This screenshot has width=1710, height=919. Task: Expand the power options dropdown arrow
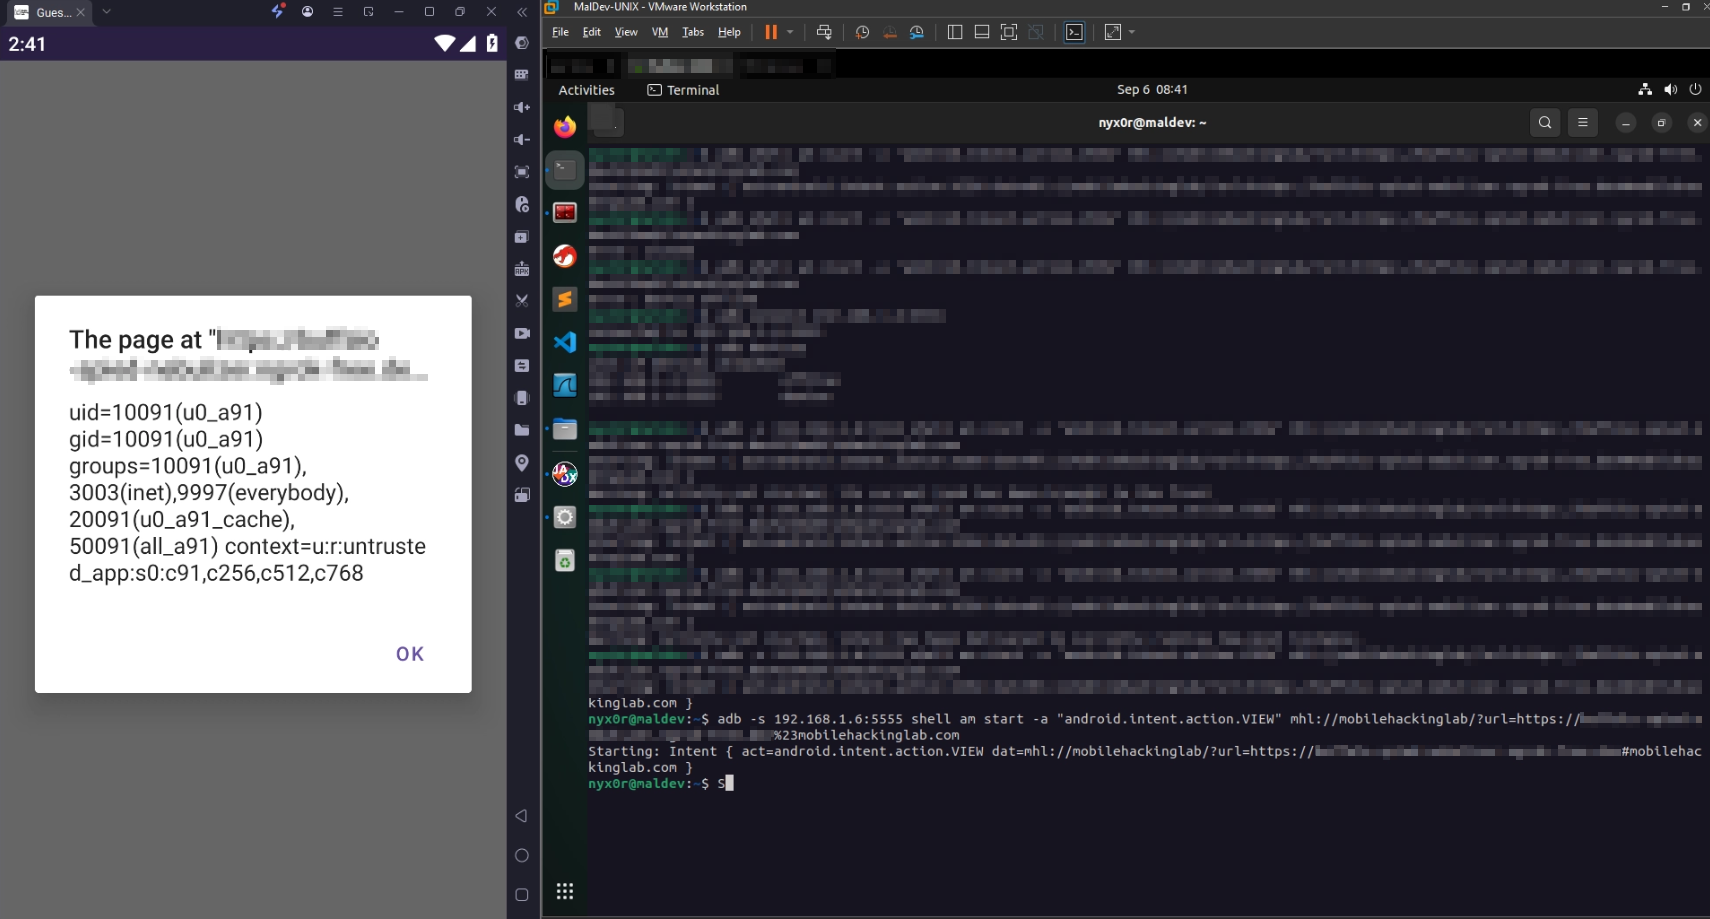(790, 32)
